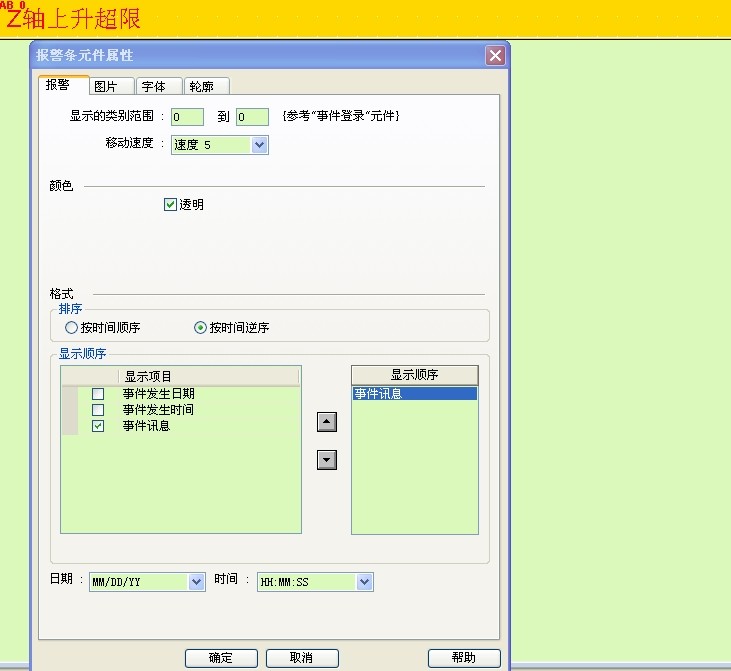The width and height of the screenshot is (731, 671).
Task: Close the 报警条元件属性 dialog
Action: click(495, 56)
